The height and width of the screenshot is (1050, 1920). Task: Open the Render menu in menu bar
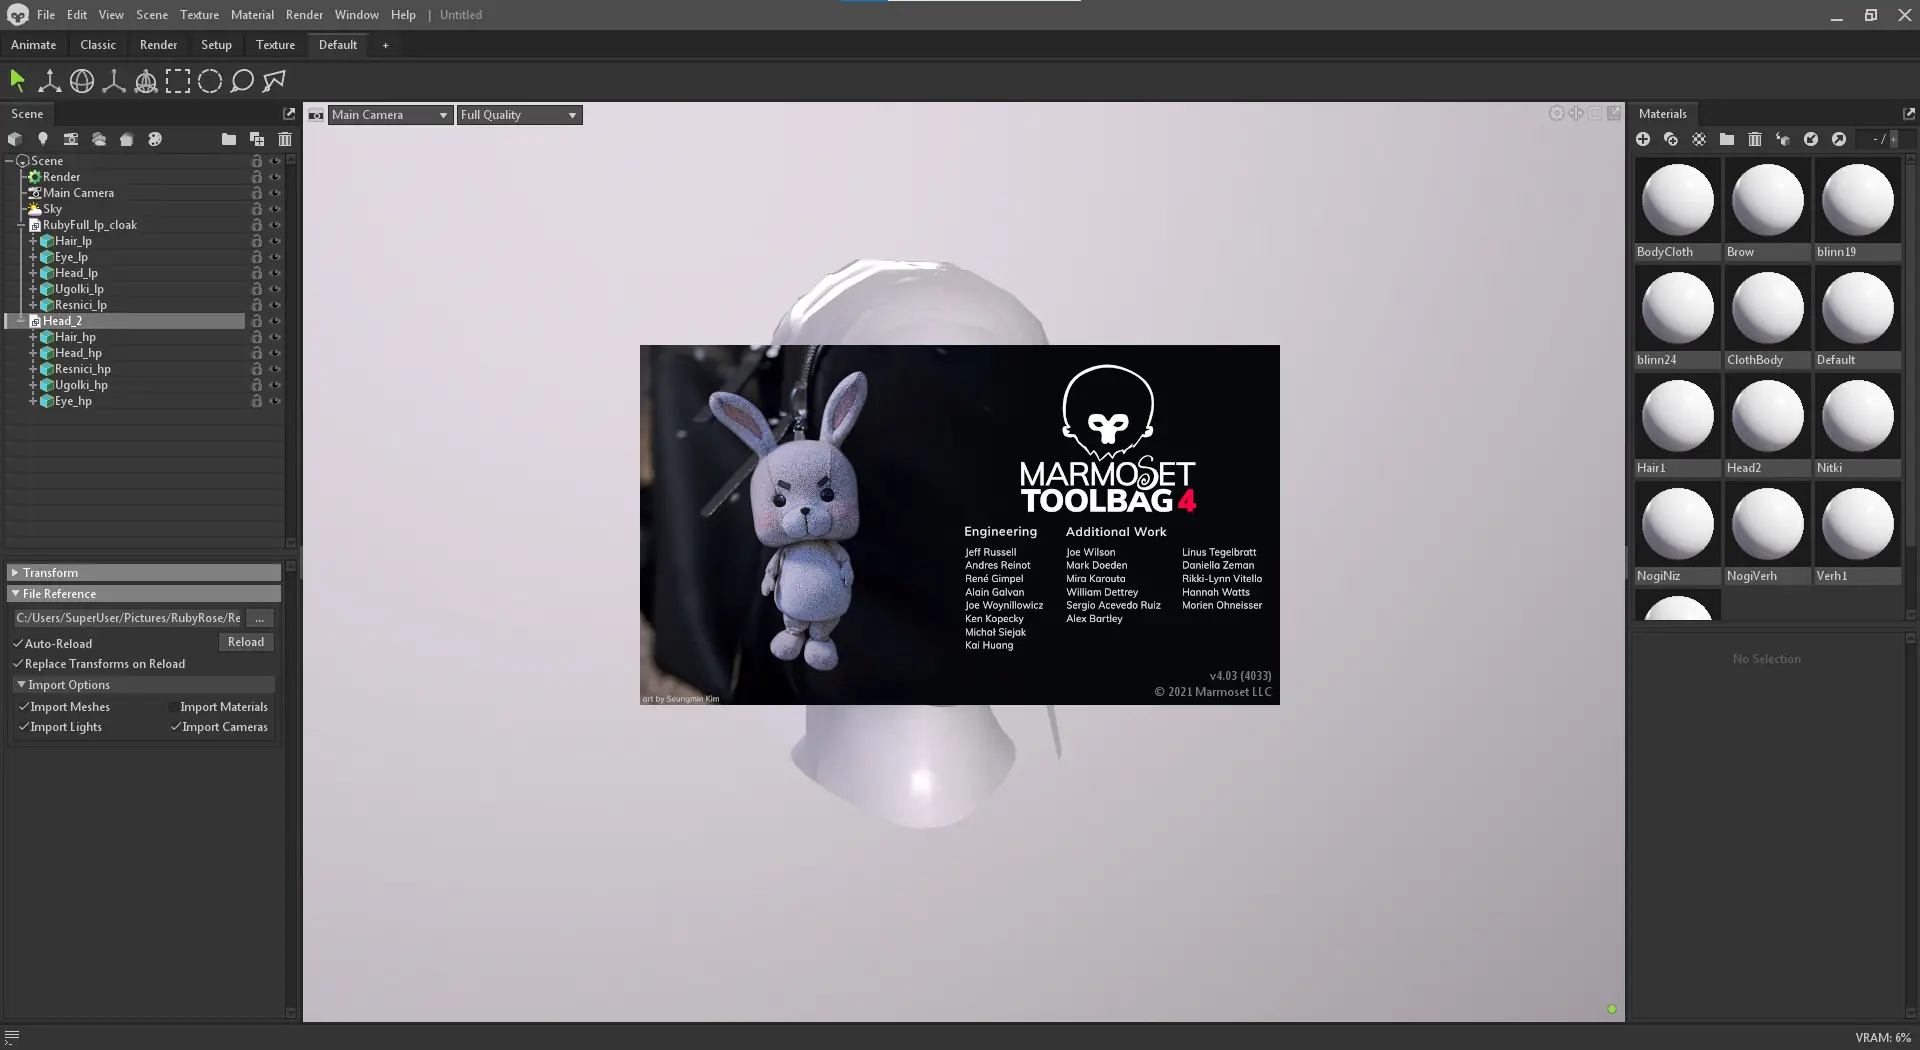point(304,15)
